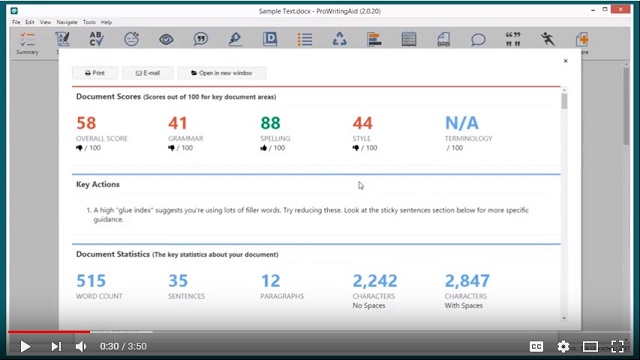640x360 pixels.
Task: Close the summary report with X
Action: click(565, 61)
